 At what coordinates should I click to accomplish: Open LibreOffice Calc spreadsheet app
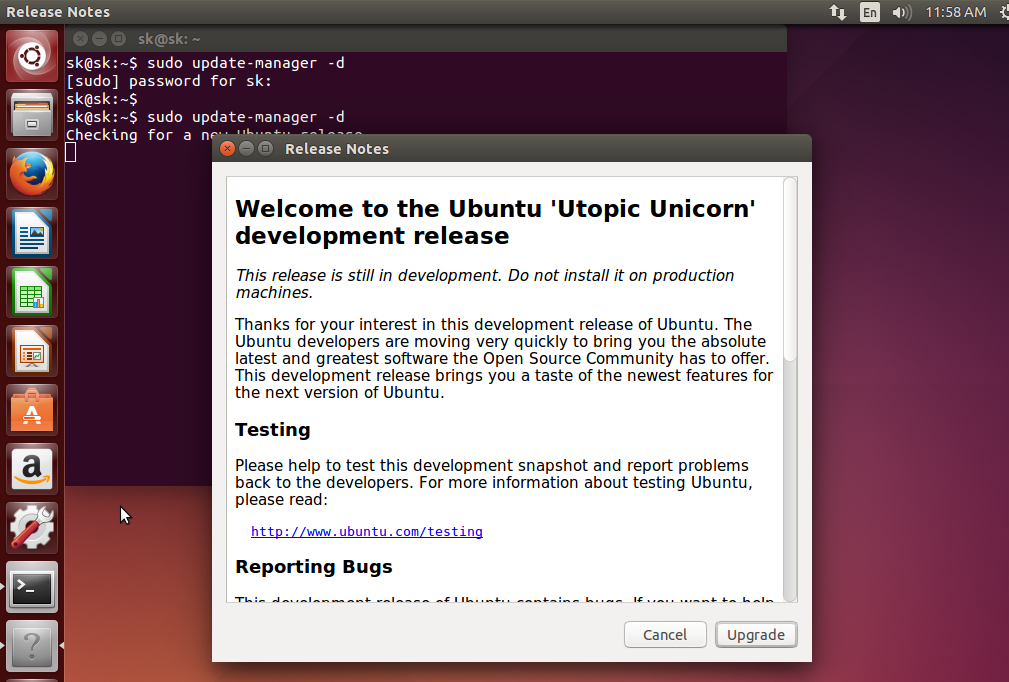tap(32, 292)
